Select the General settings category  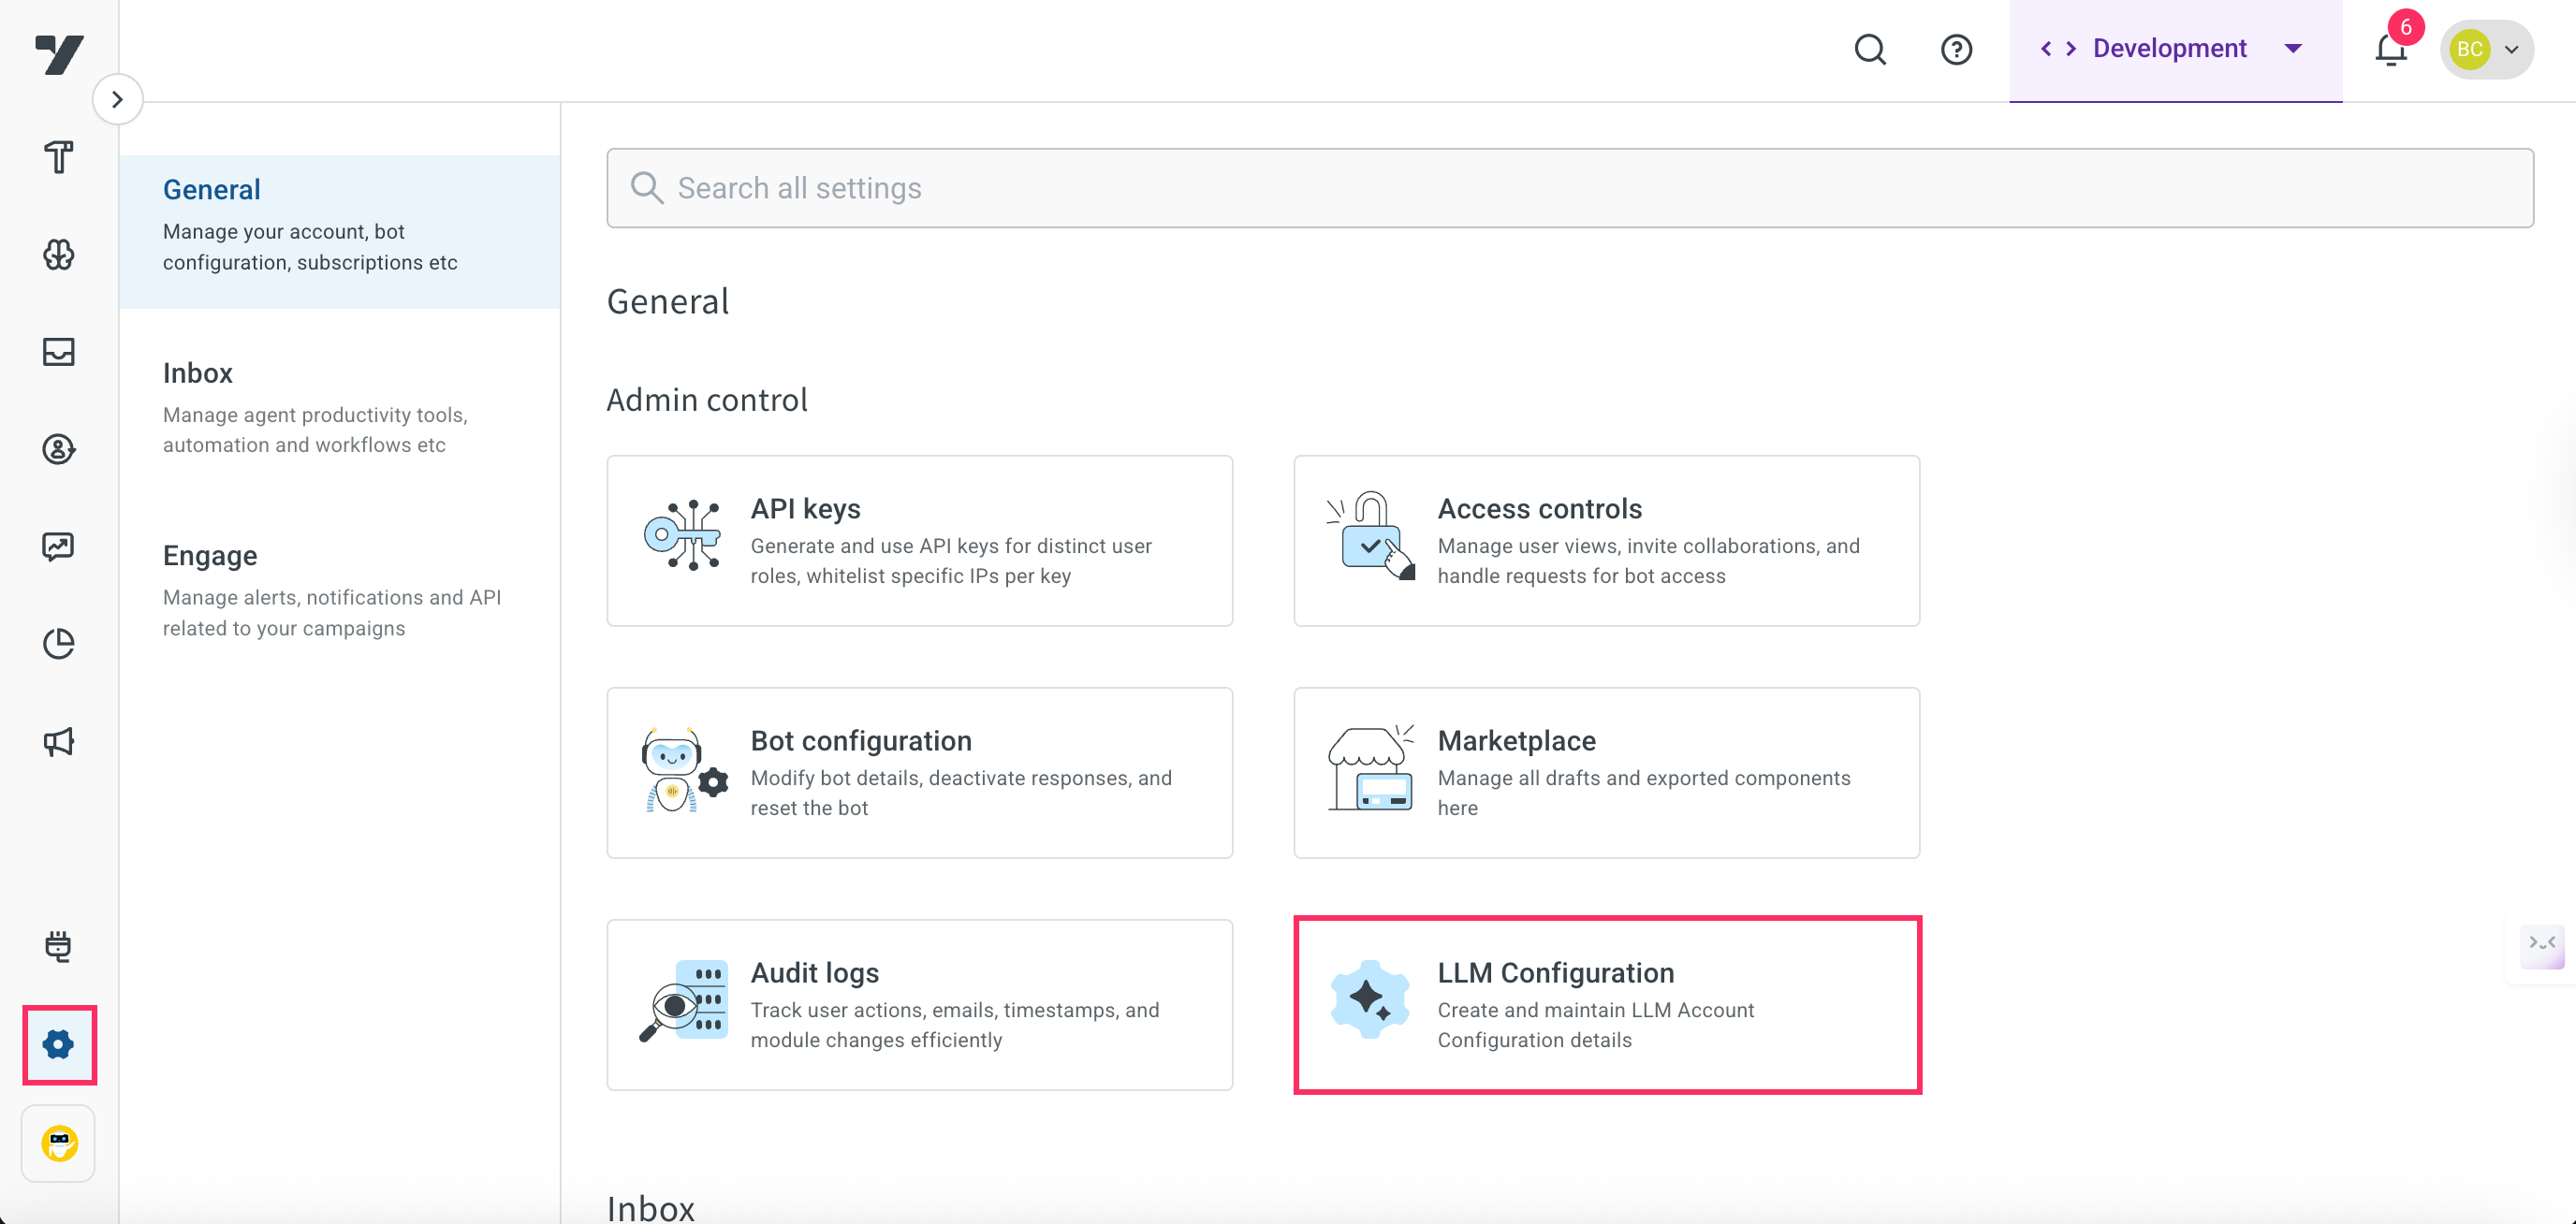tap(340, 232)
